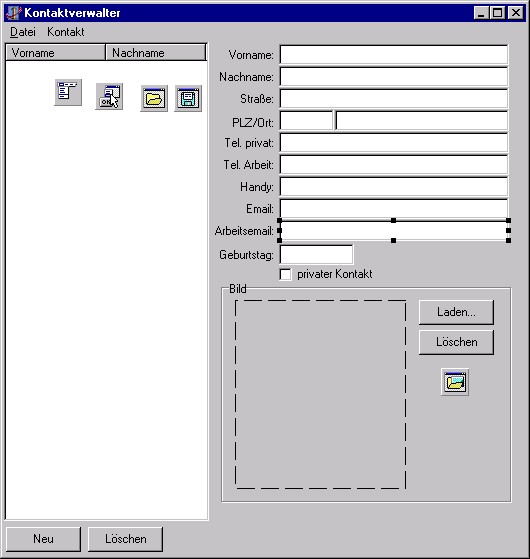Select the picture dialog icon below Löschen
The image size is (530, 559).
(455, 382)
